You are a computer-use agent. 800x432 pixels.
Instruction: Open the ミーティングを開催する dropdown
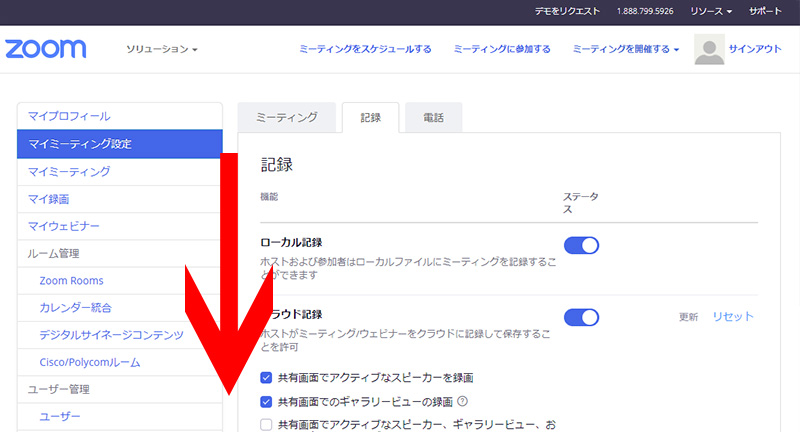626,49
